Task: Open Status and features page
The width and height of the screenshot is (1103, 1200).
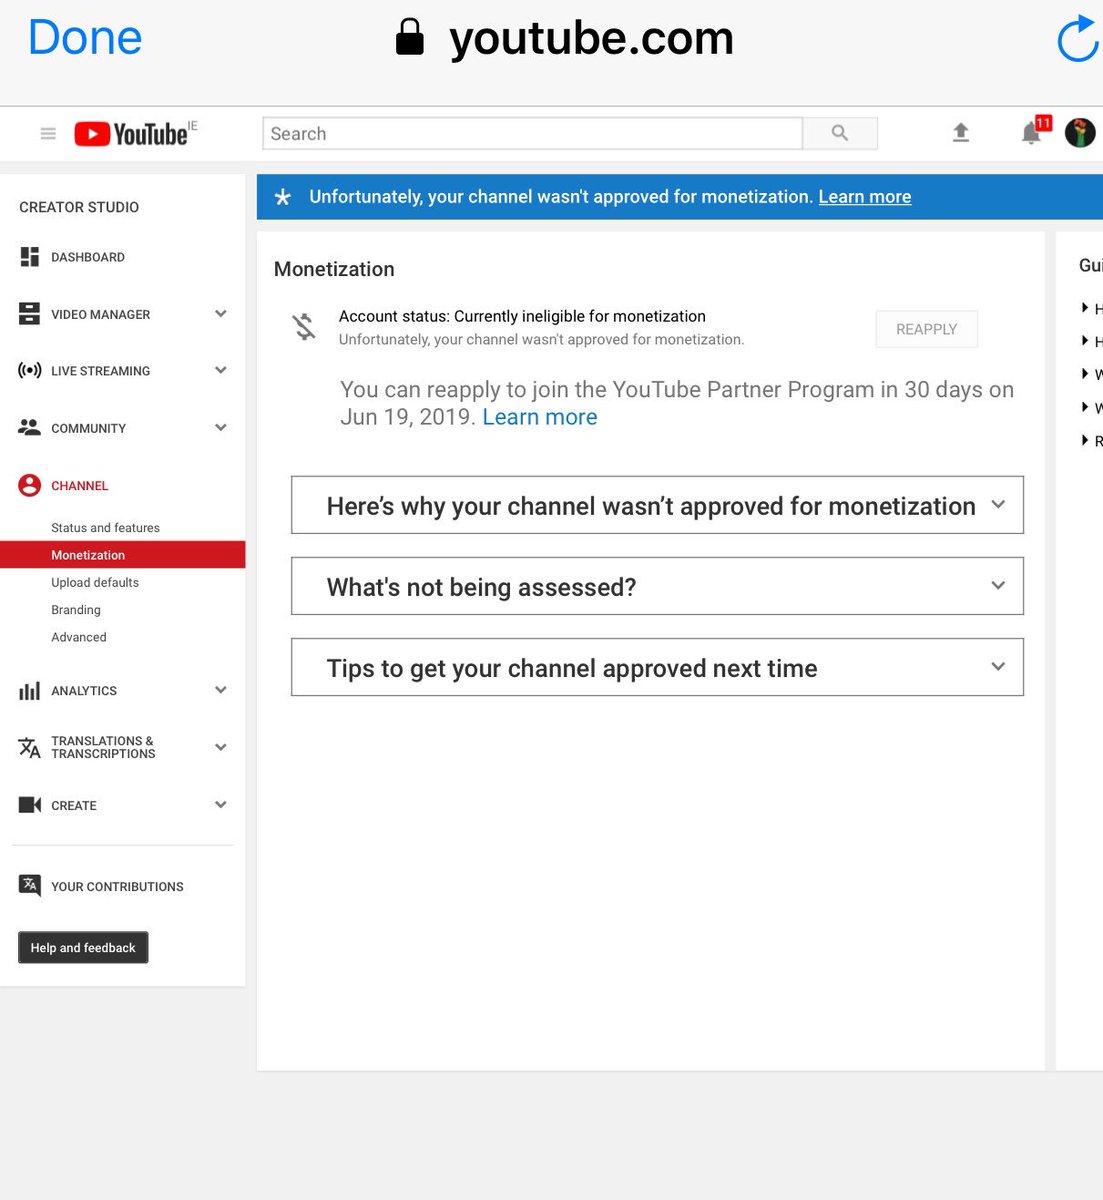Action: click(105, 528)
